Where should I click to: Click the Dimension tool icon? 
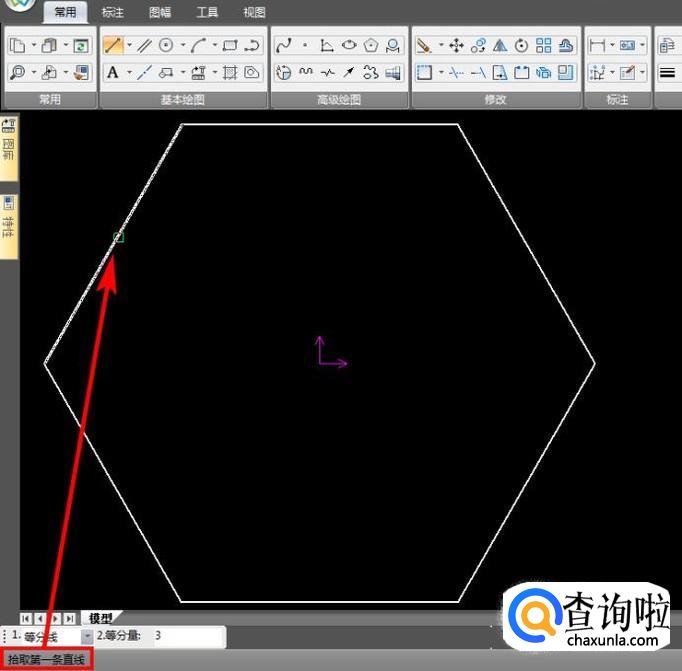(597, 45)
